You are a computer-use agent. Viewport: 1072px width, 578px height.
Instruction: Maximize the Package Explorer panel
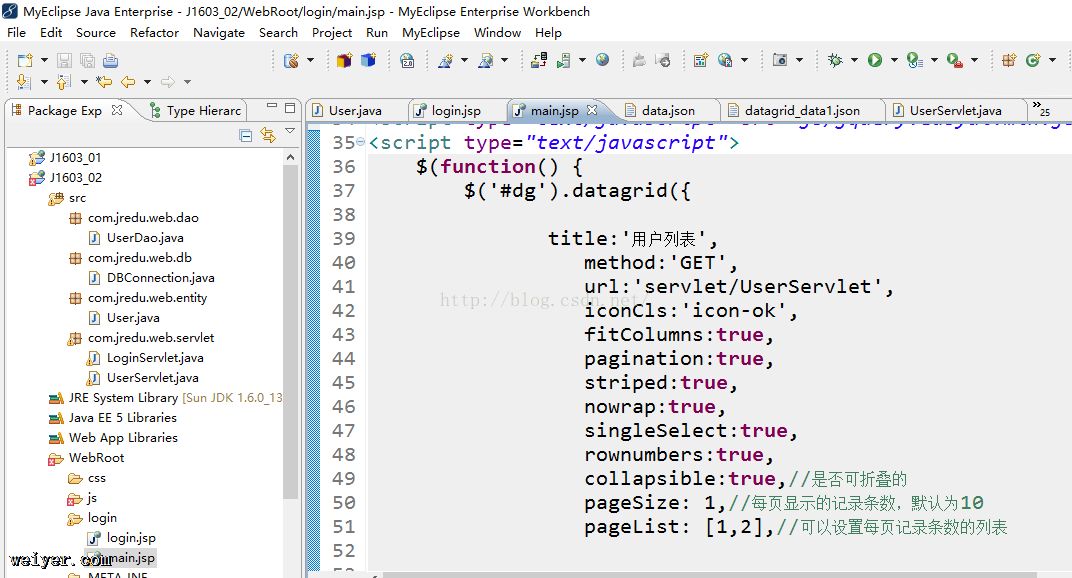tap(290, 107)
